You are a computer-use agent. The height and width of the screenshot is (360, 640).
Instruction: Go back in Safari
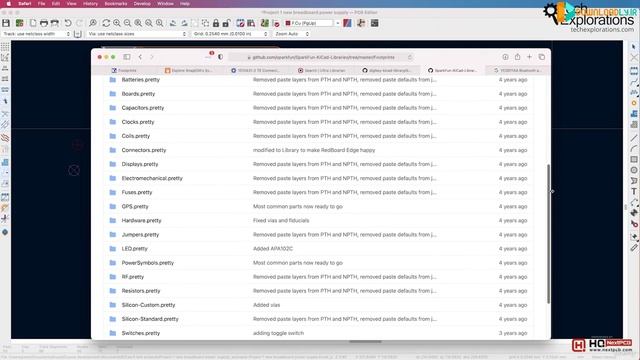click(x=140, y=57)
